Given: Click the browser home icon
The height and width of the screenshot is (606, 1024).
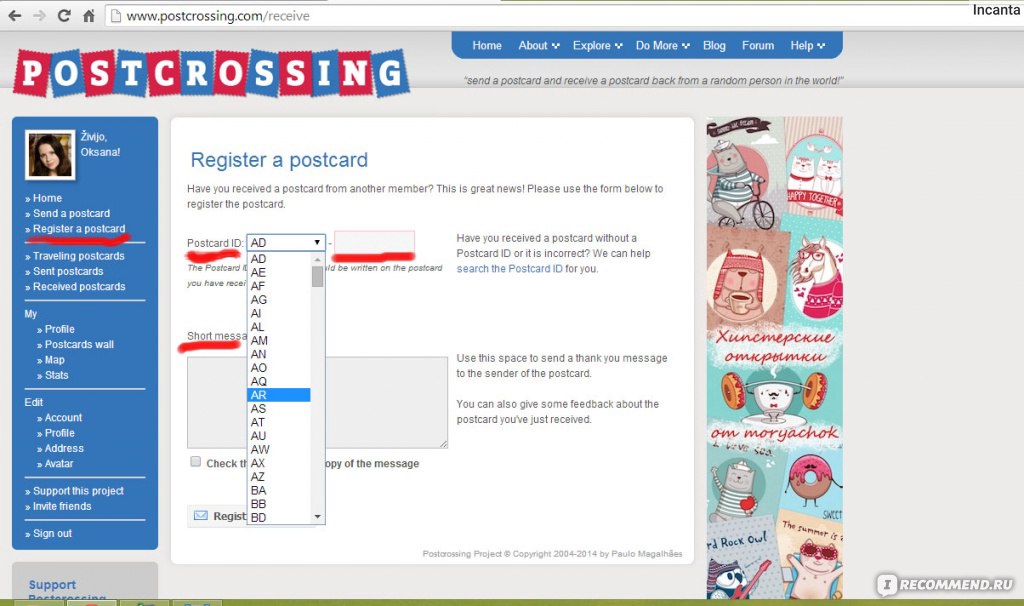Looking at the screenshot, I should point(88,16).
